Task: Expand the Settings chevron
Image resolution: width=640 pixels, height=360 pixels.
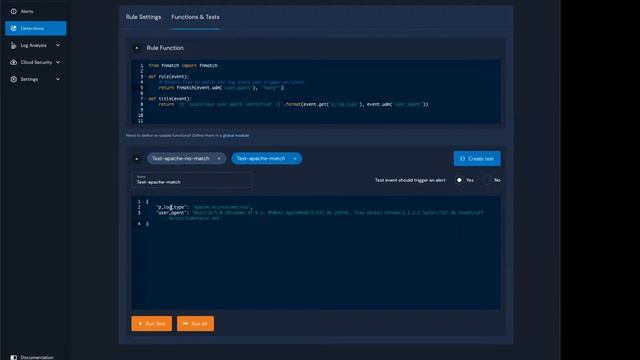Action: click(x=58, y=79)
